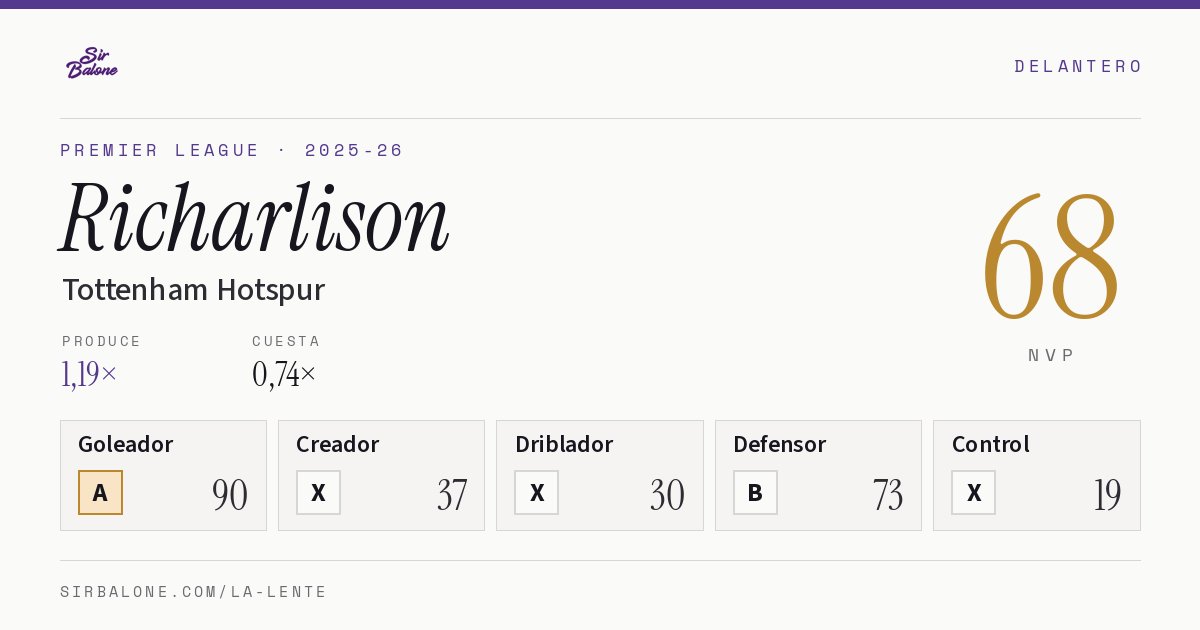Click the Cuesta 0,74× value
This screenshot has height=630, width=1200.
[284, 374]
